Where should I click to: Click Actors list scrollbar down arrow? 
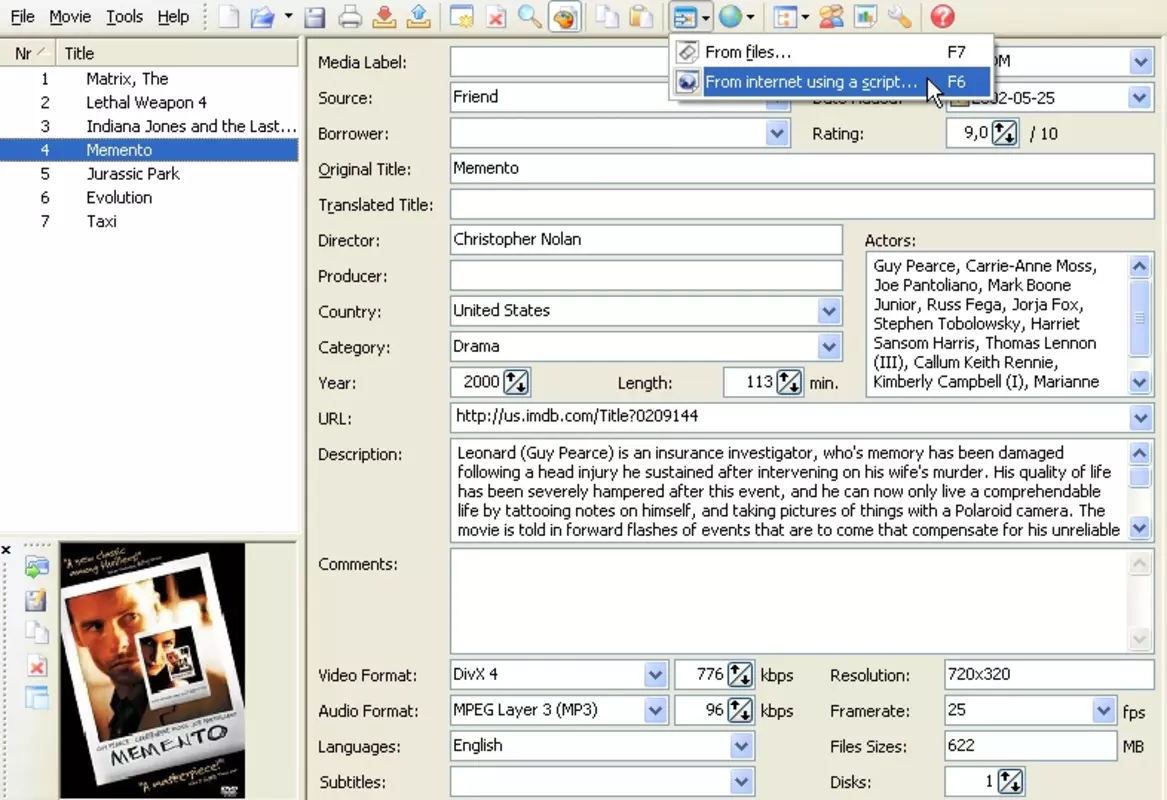(x=1140, y=383)
